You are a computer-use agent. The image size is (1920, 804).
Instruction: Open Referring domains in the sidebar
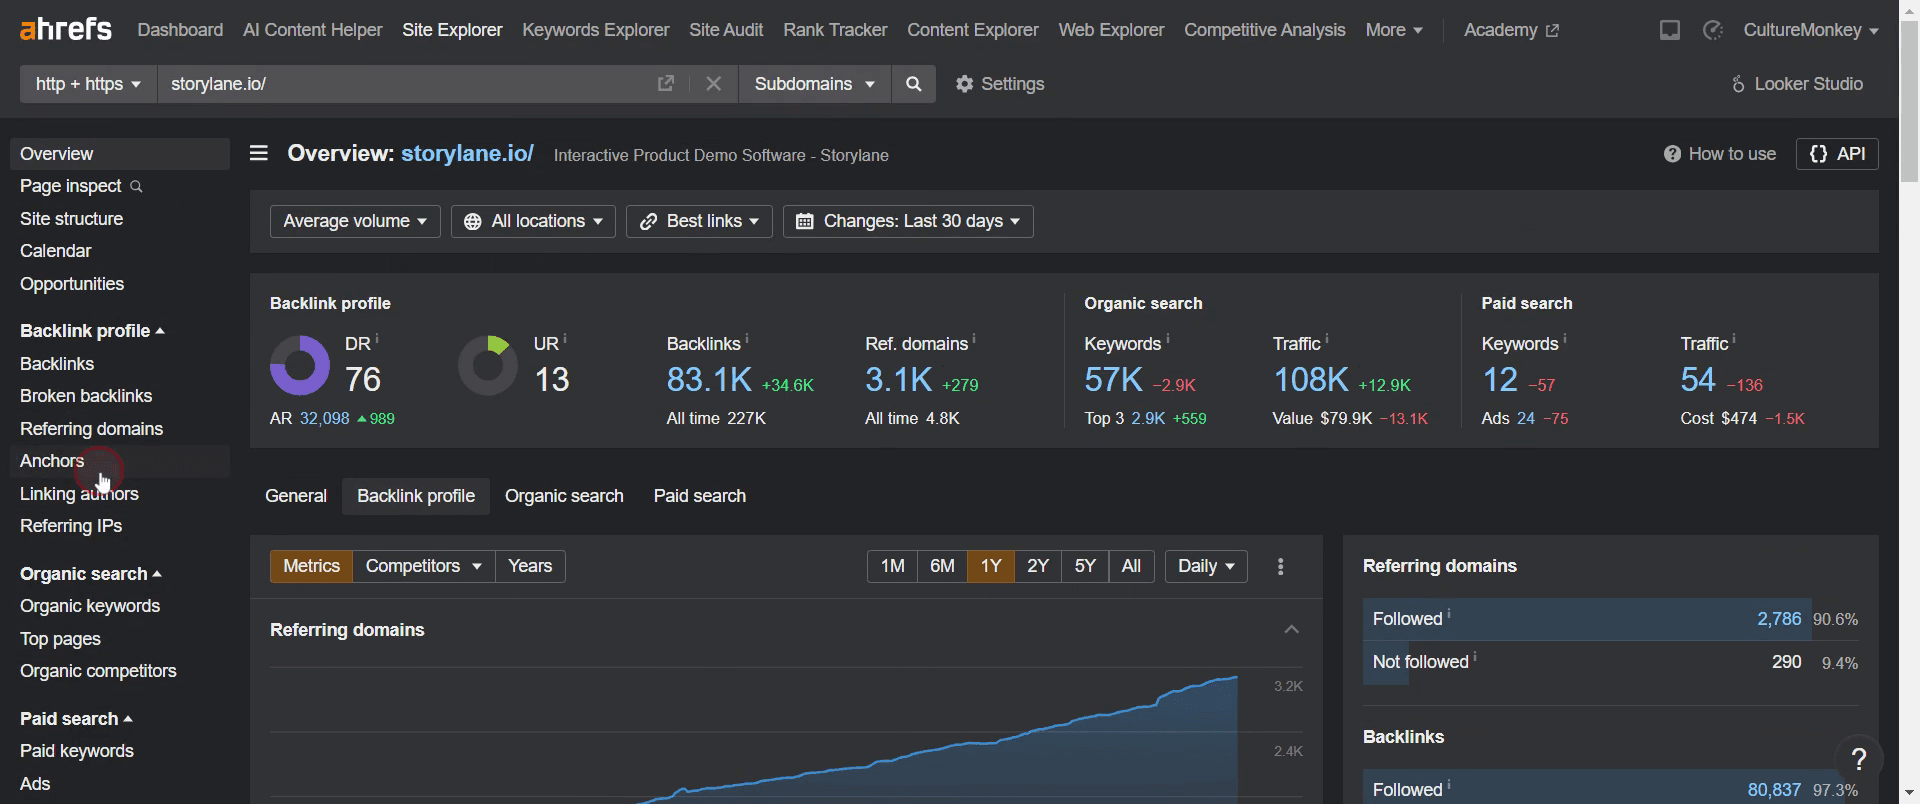[x=91, y=429]
